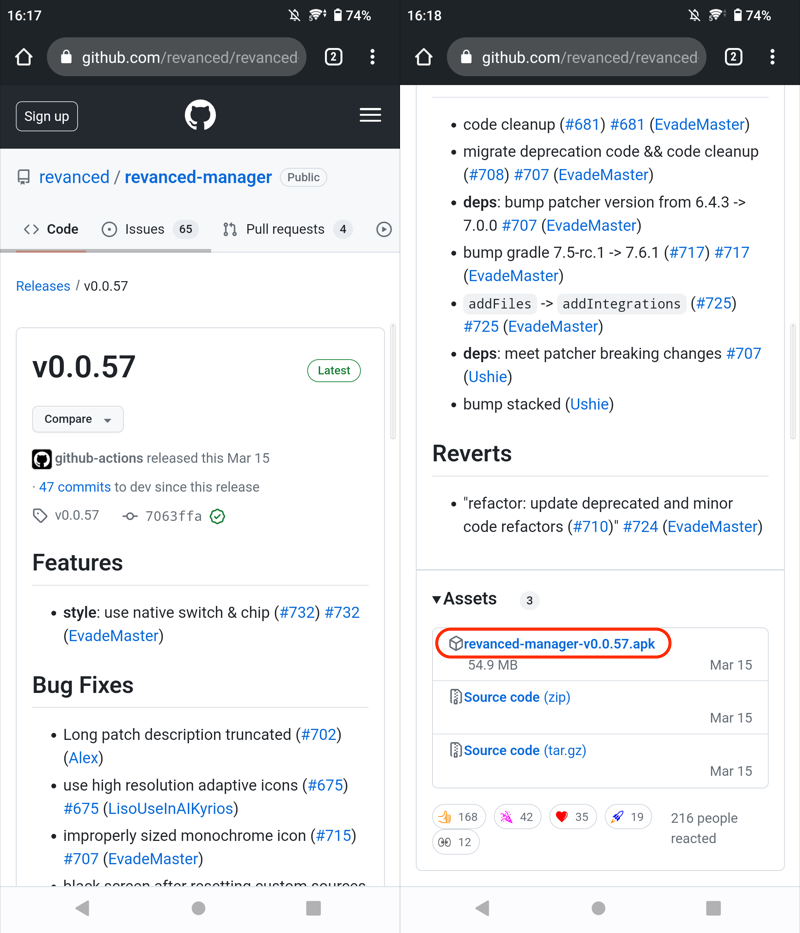The image size is (800, 933).
Task: Tap the party popper reaction with 42
Action: (x=516, y=817)
